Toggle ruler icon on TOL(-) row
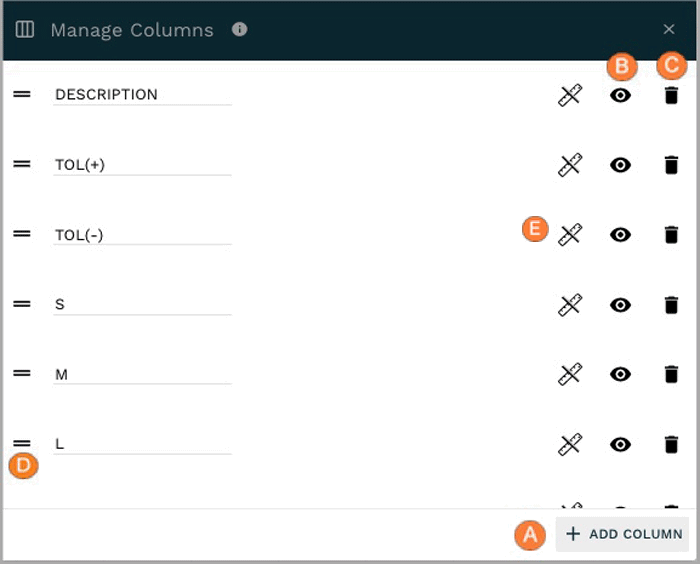Screen dimensions: 700x564 click(570, 234)
